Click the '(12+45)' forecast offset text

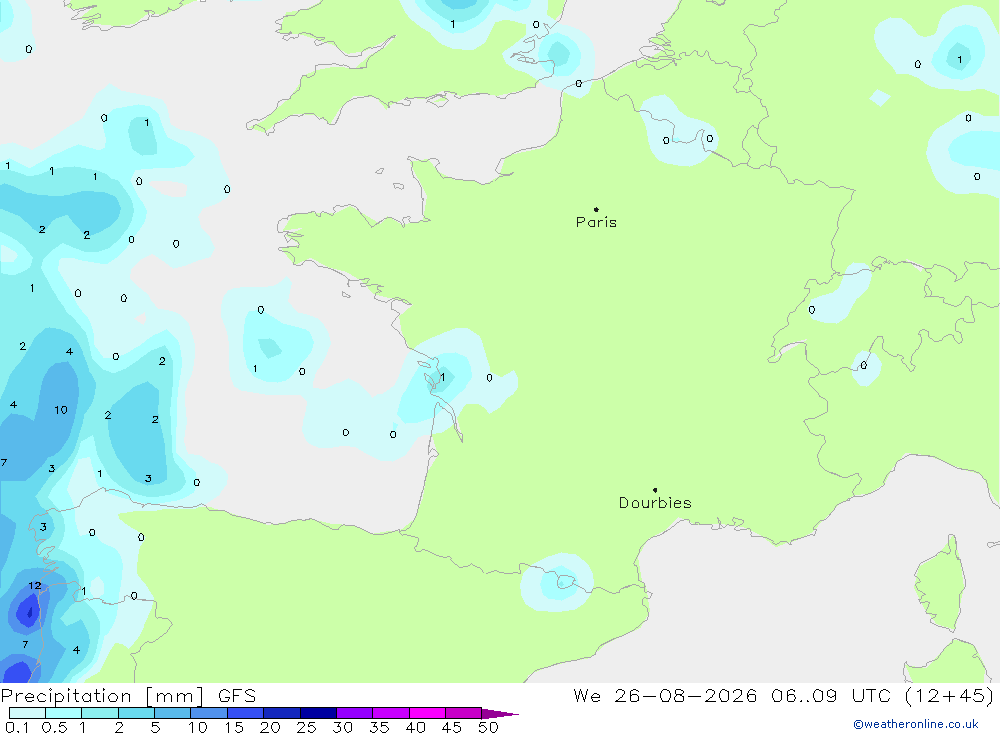(x=949, y=695)
